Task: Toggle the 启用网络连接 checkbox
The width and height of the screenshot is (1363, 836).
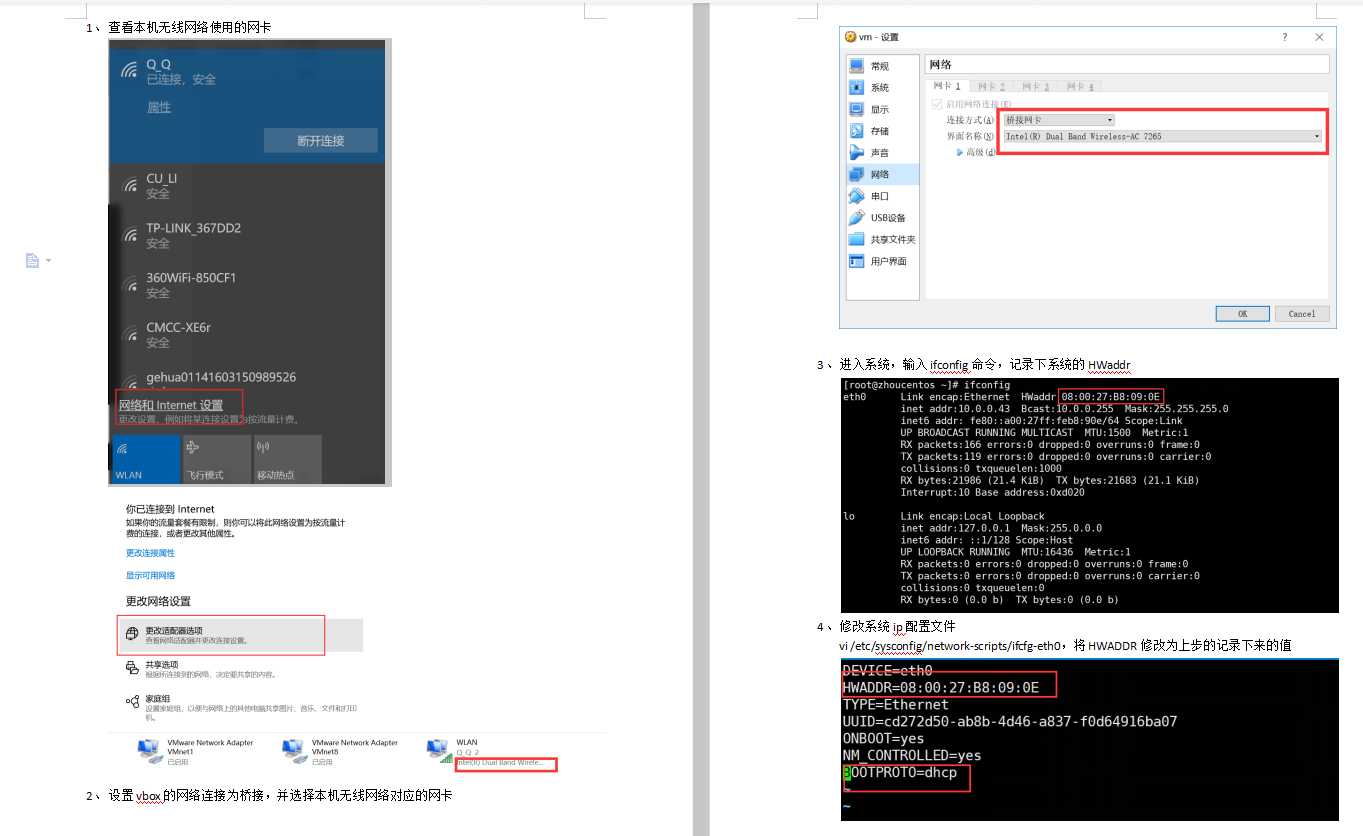Action: (x=937, y=103)
